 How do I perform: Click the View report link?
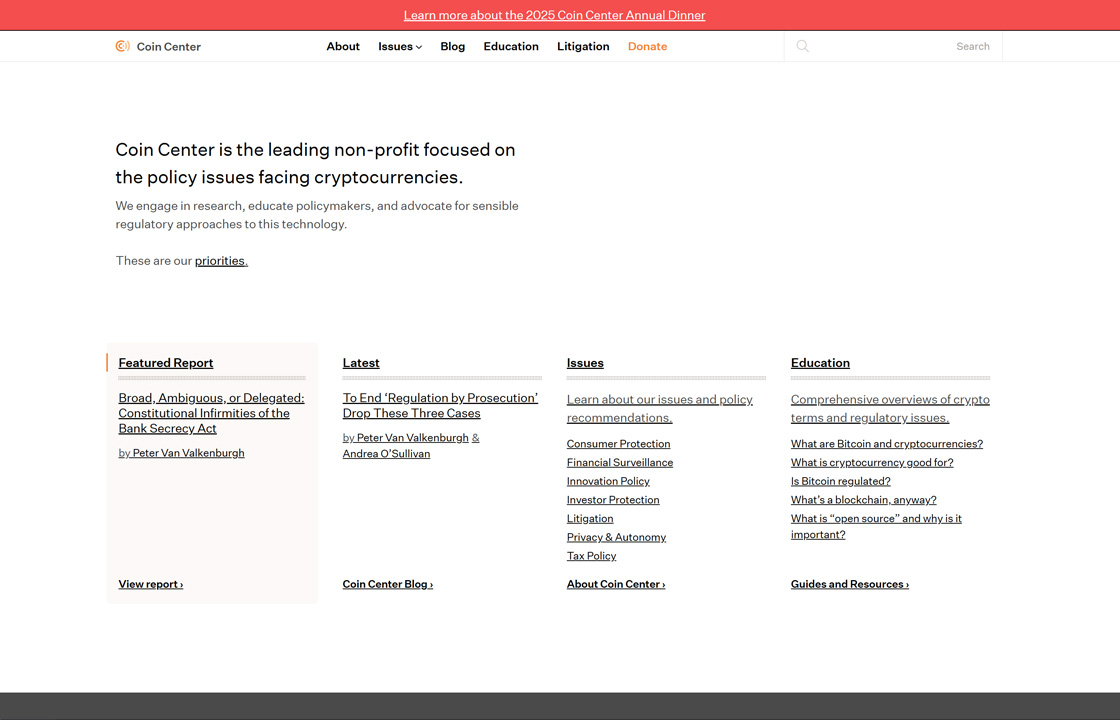point(151,584)
